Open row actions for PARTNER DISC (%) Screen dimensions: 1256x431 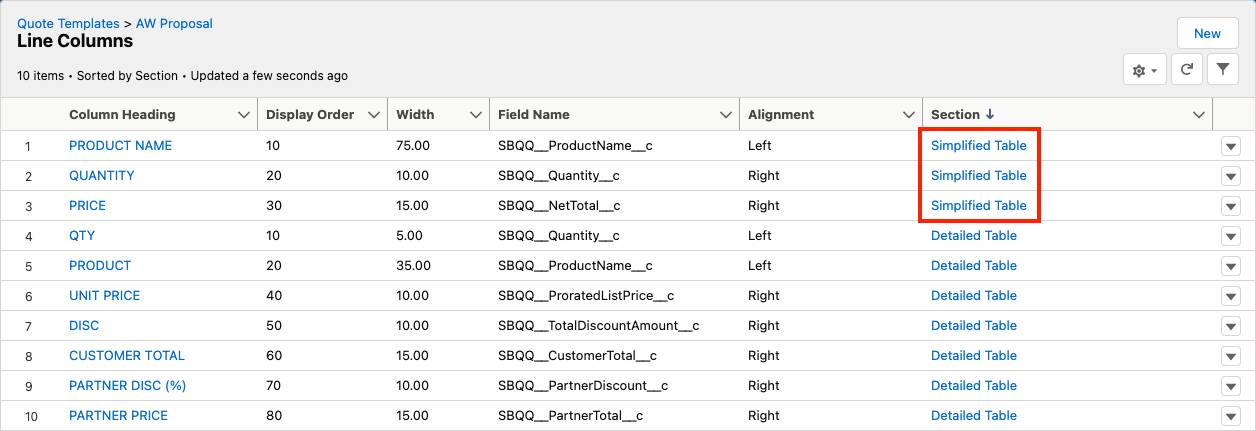(1230, 386)
